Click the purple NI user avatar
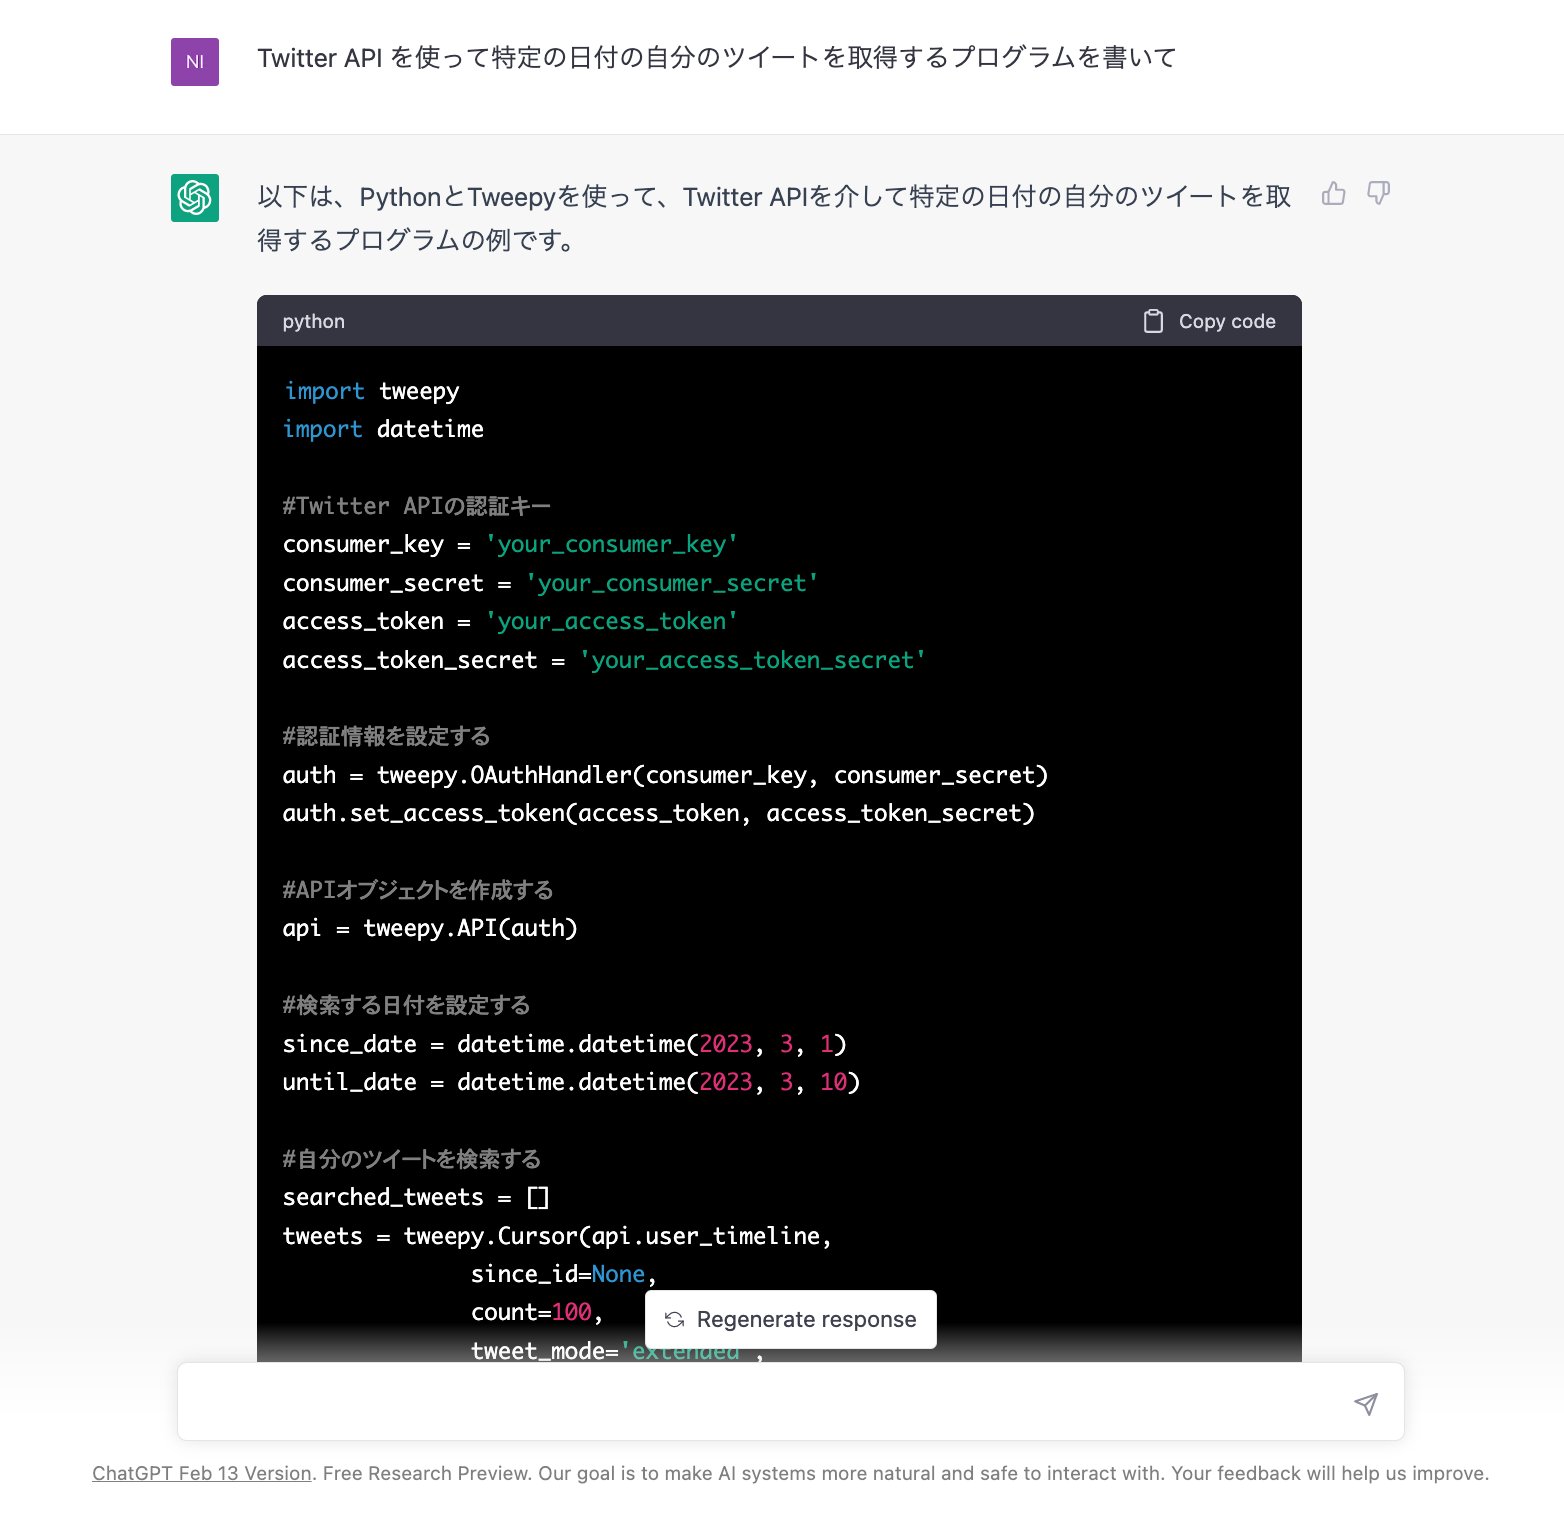Image resolution: width=1564 pixels, height=1514 pixels. click(195, 62)
